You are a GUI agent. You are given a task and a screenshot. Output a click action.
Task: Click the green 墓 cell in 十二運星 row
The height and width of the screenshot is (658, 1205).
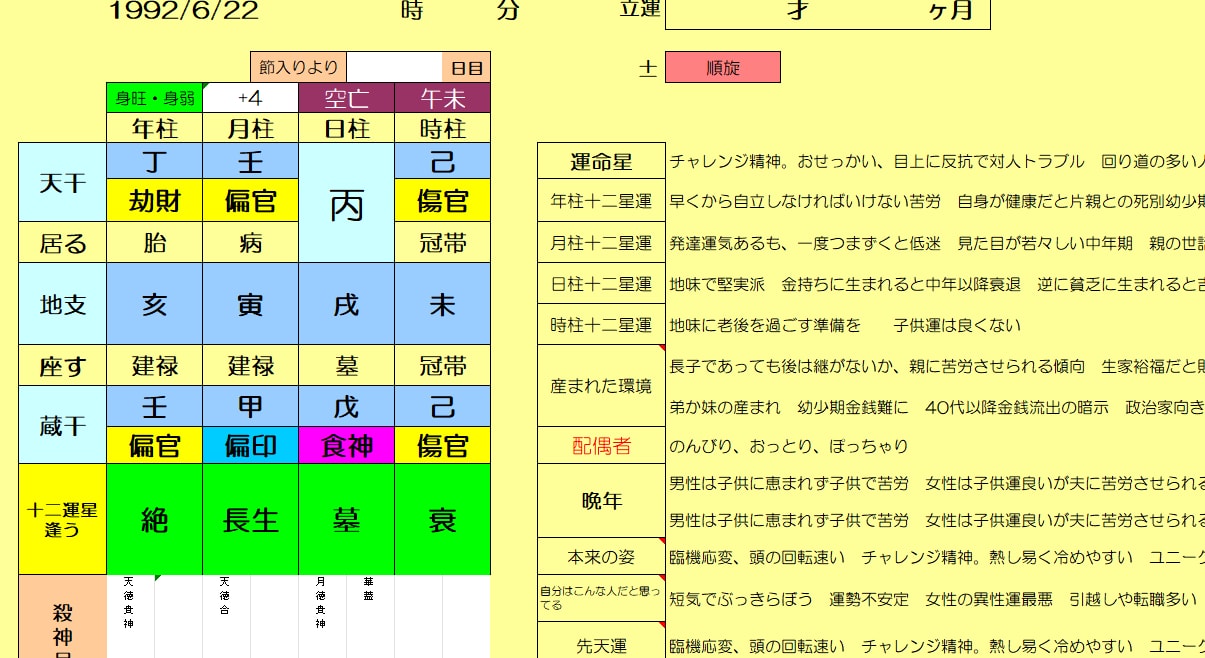346,519
